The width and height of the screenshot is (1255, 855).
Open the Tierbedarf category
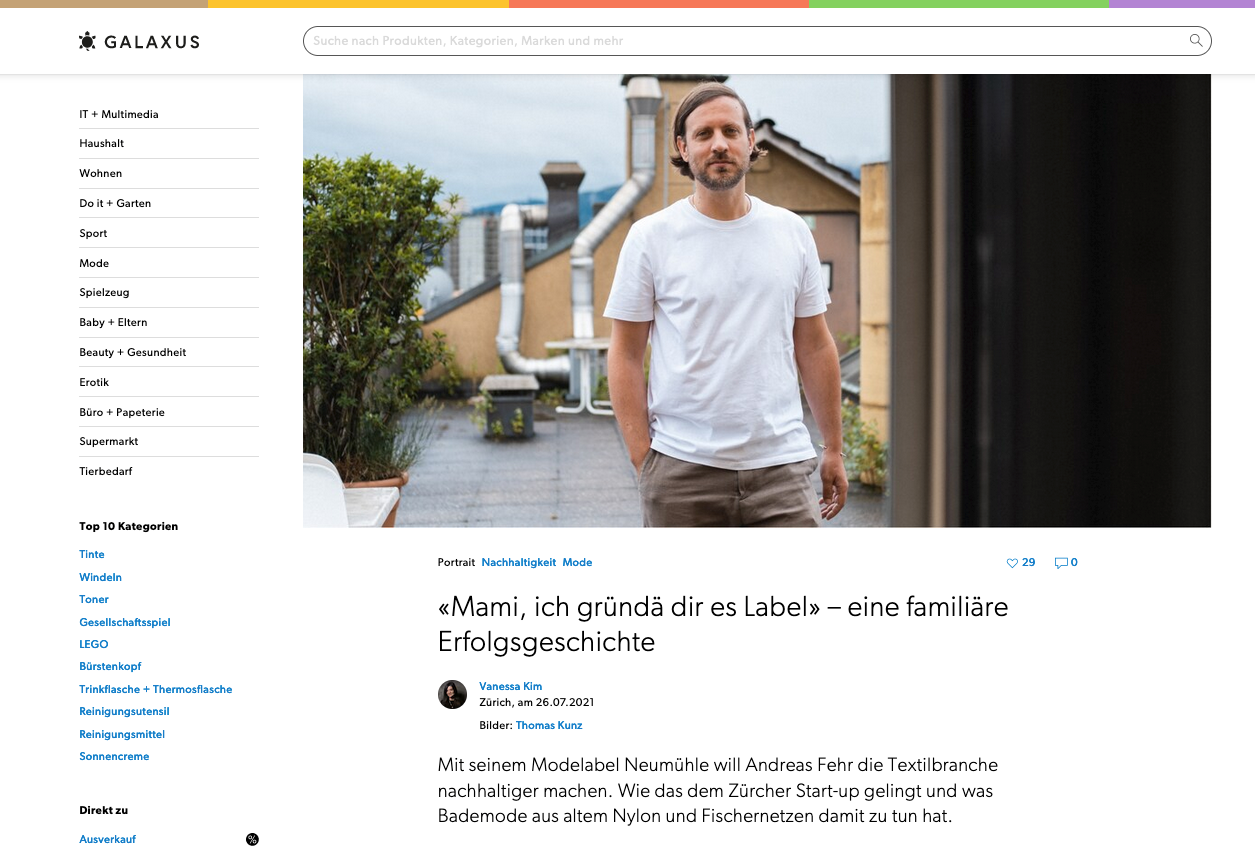(106, 471)
